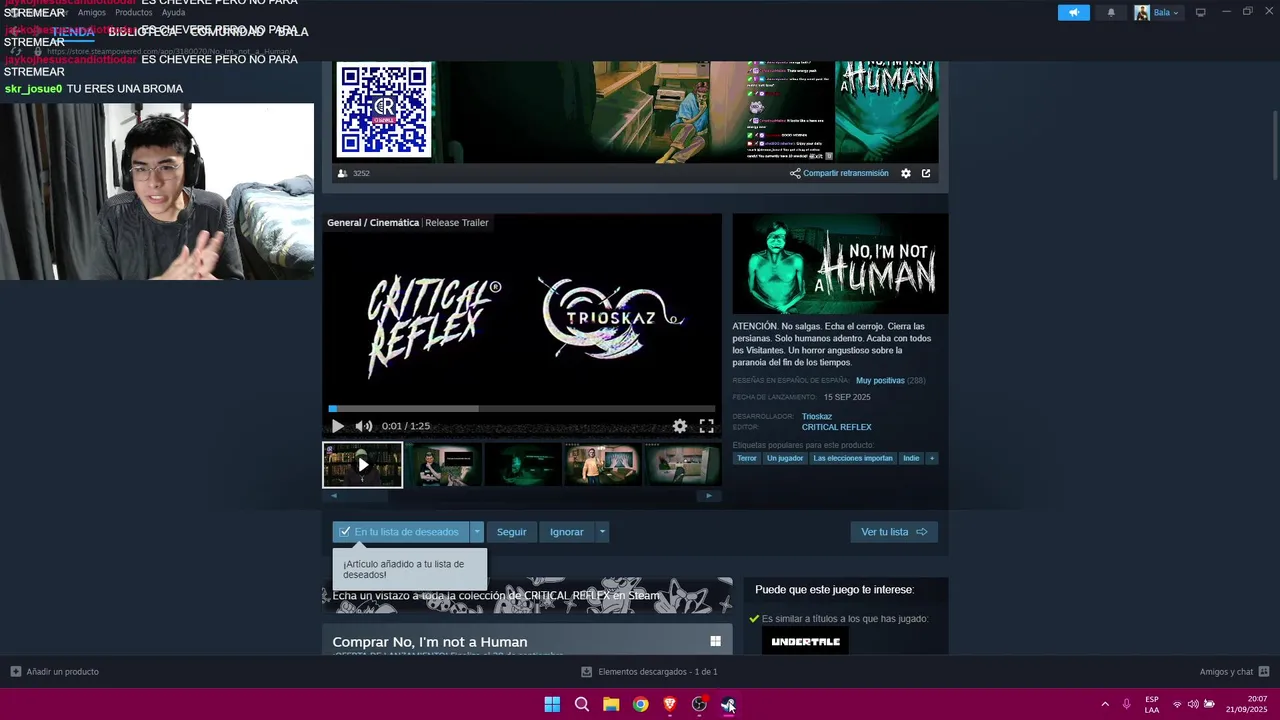Image resolution: width=1280 pixels, height=720 pixels.
Task: Select the TIENDA tab
Action: (x=72, y=31)
